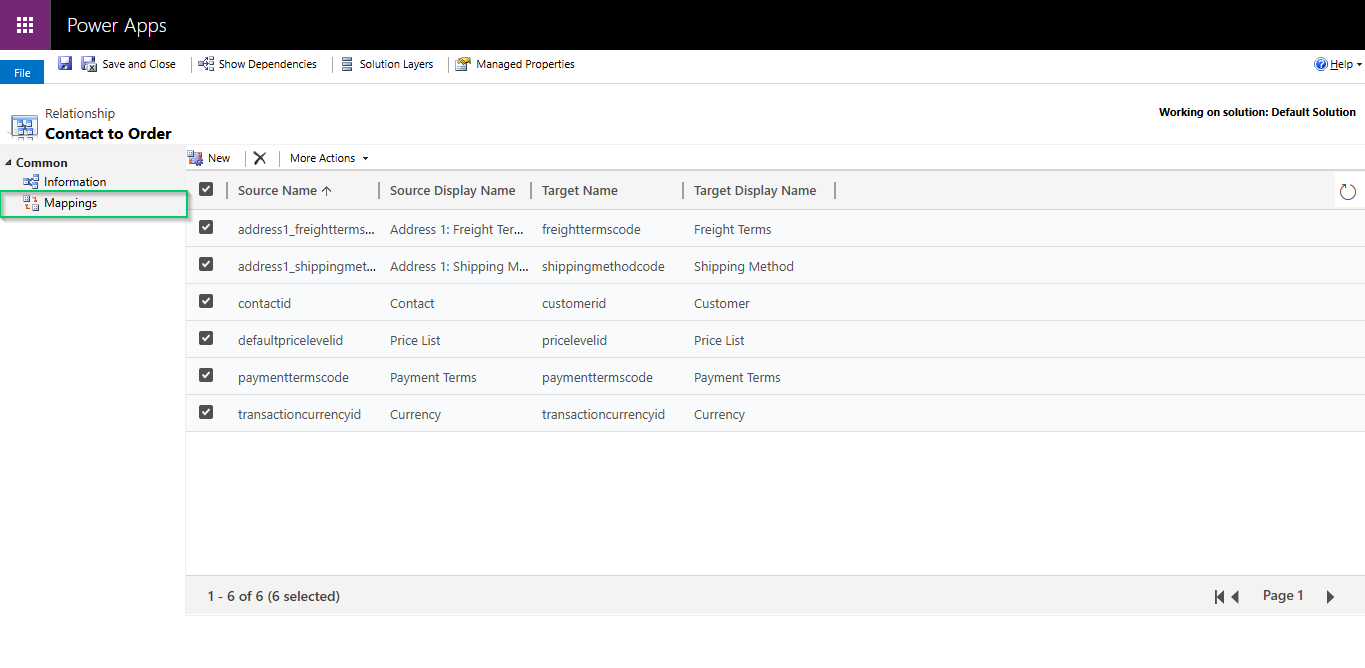
Task: Click the Show Dependencies button label
Action: coord(268,64)
